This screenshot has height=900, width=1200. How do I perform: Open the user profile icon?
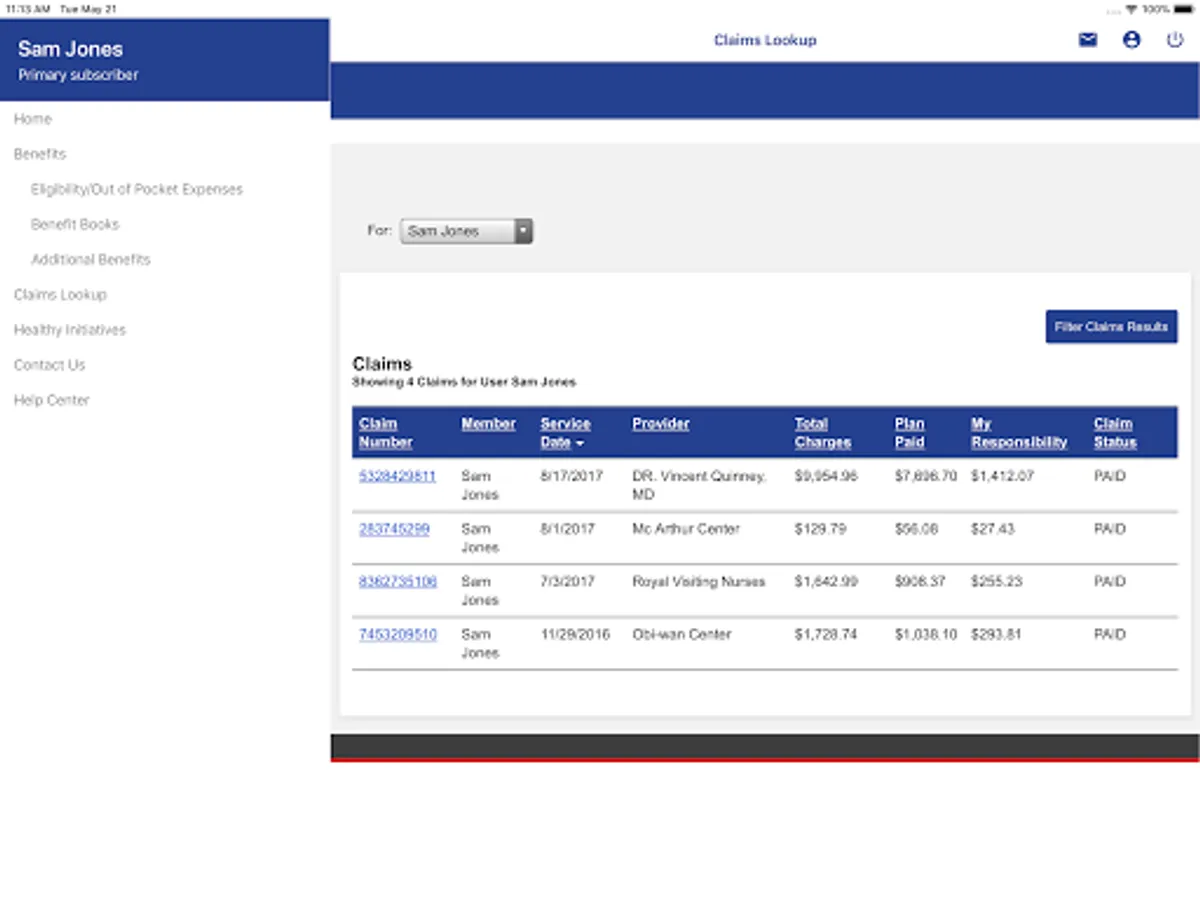pyautogui.click(x=1131, y=40)
